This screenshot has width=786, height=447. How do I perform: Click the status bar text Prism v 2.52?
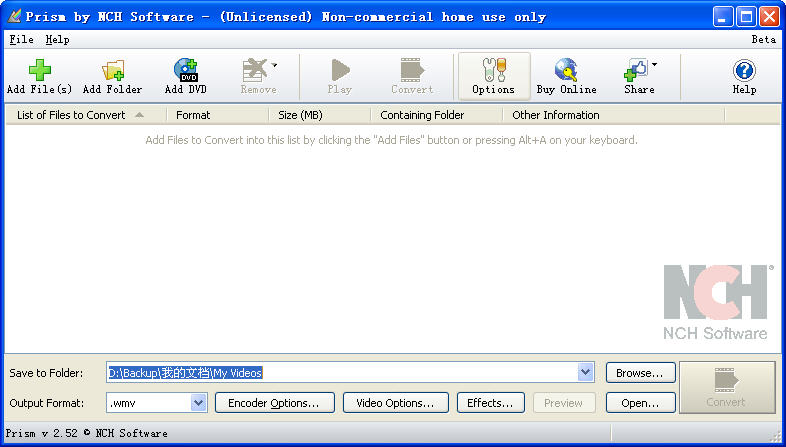42,433
